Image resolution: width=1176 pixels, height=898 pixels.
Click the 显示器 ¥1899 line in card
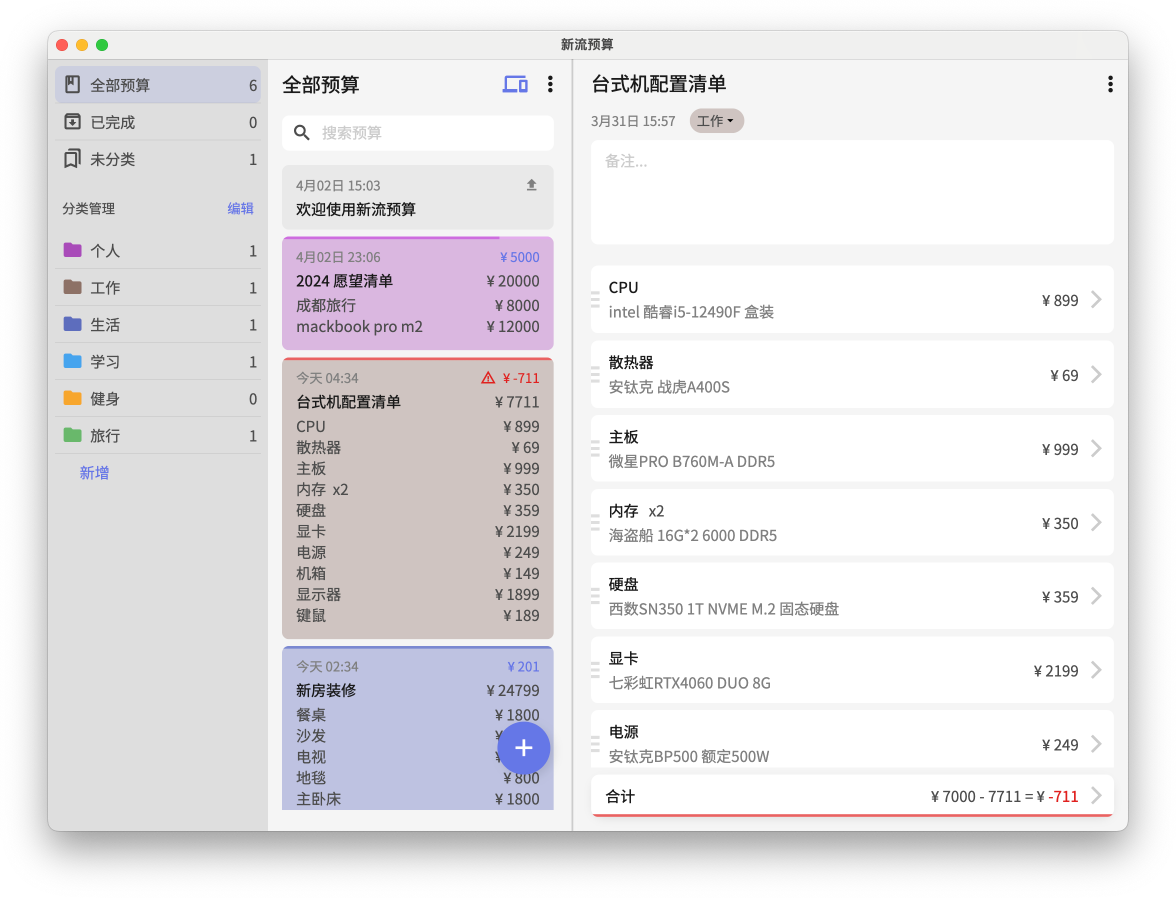418,594
